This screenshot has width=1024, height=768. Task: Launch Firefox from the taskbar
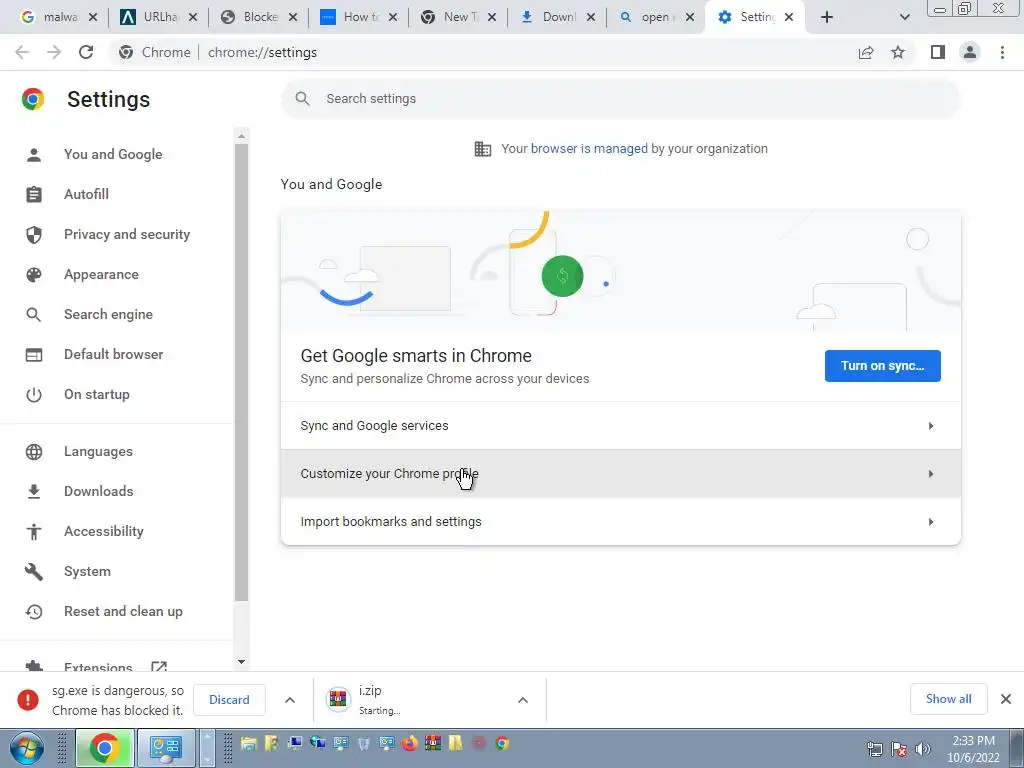(409, 743)
